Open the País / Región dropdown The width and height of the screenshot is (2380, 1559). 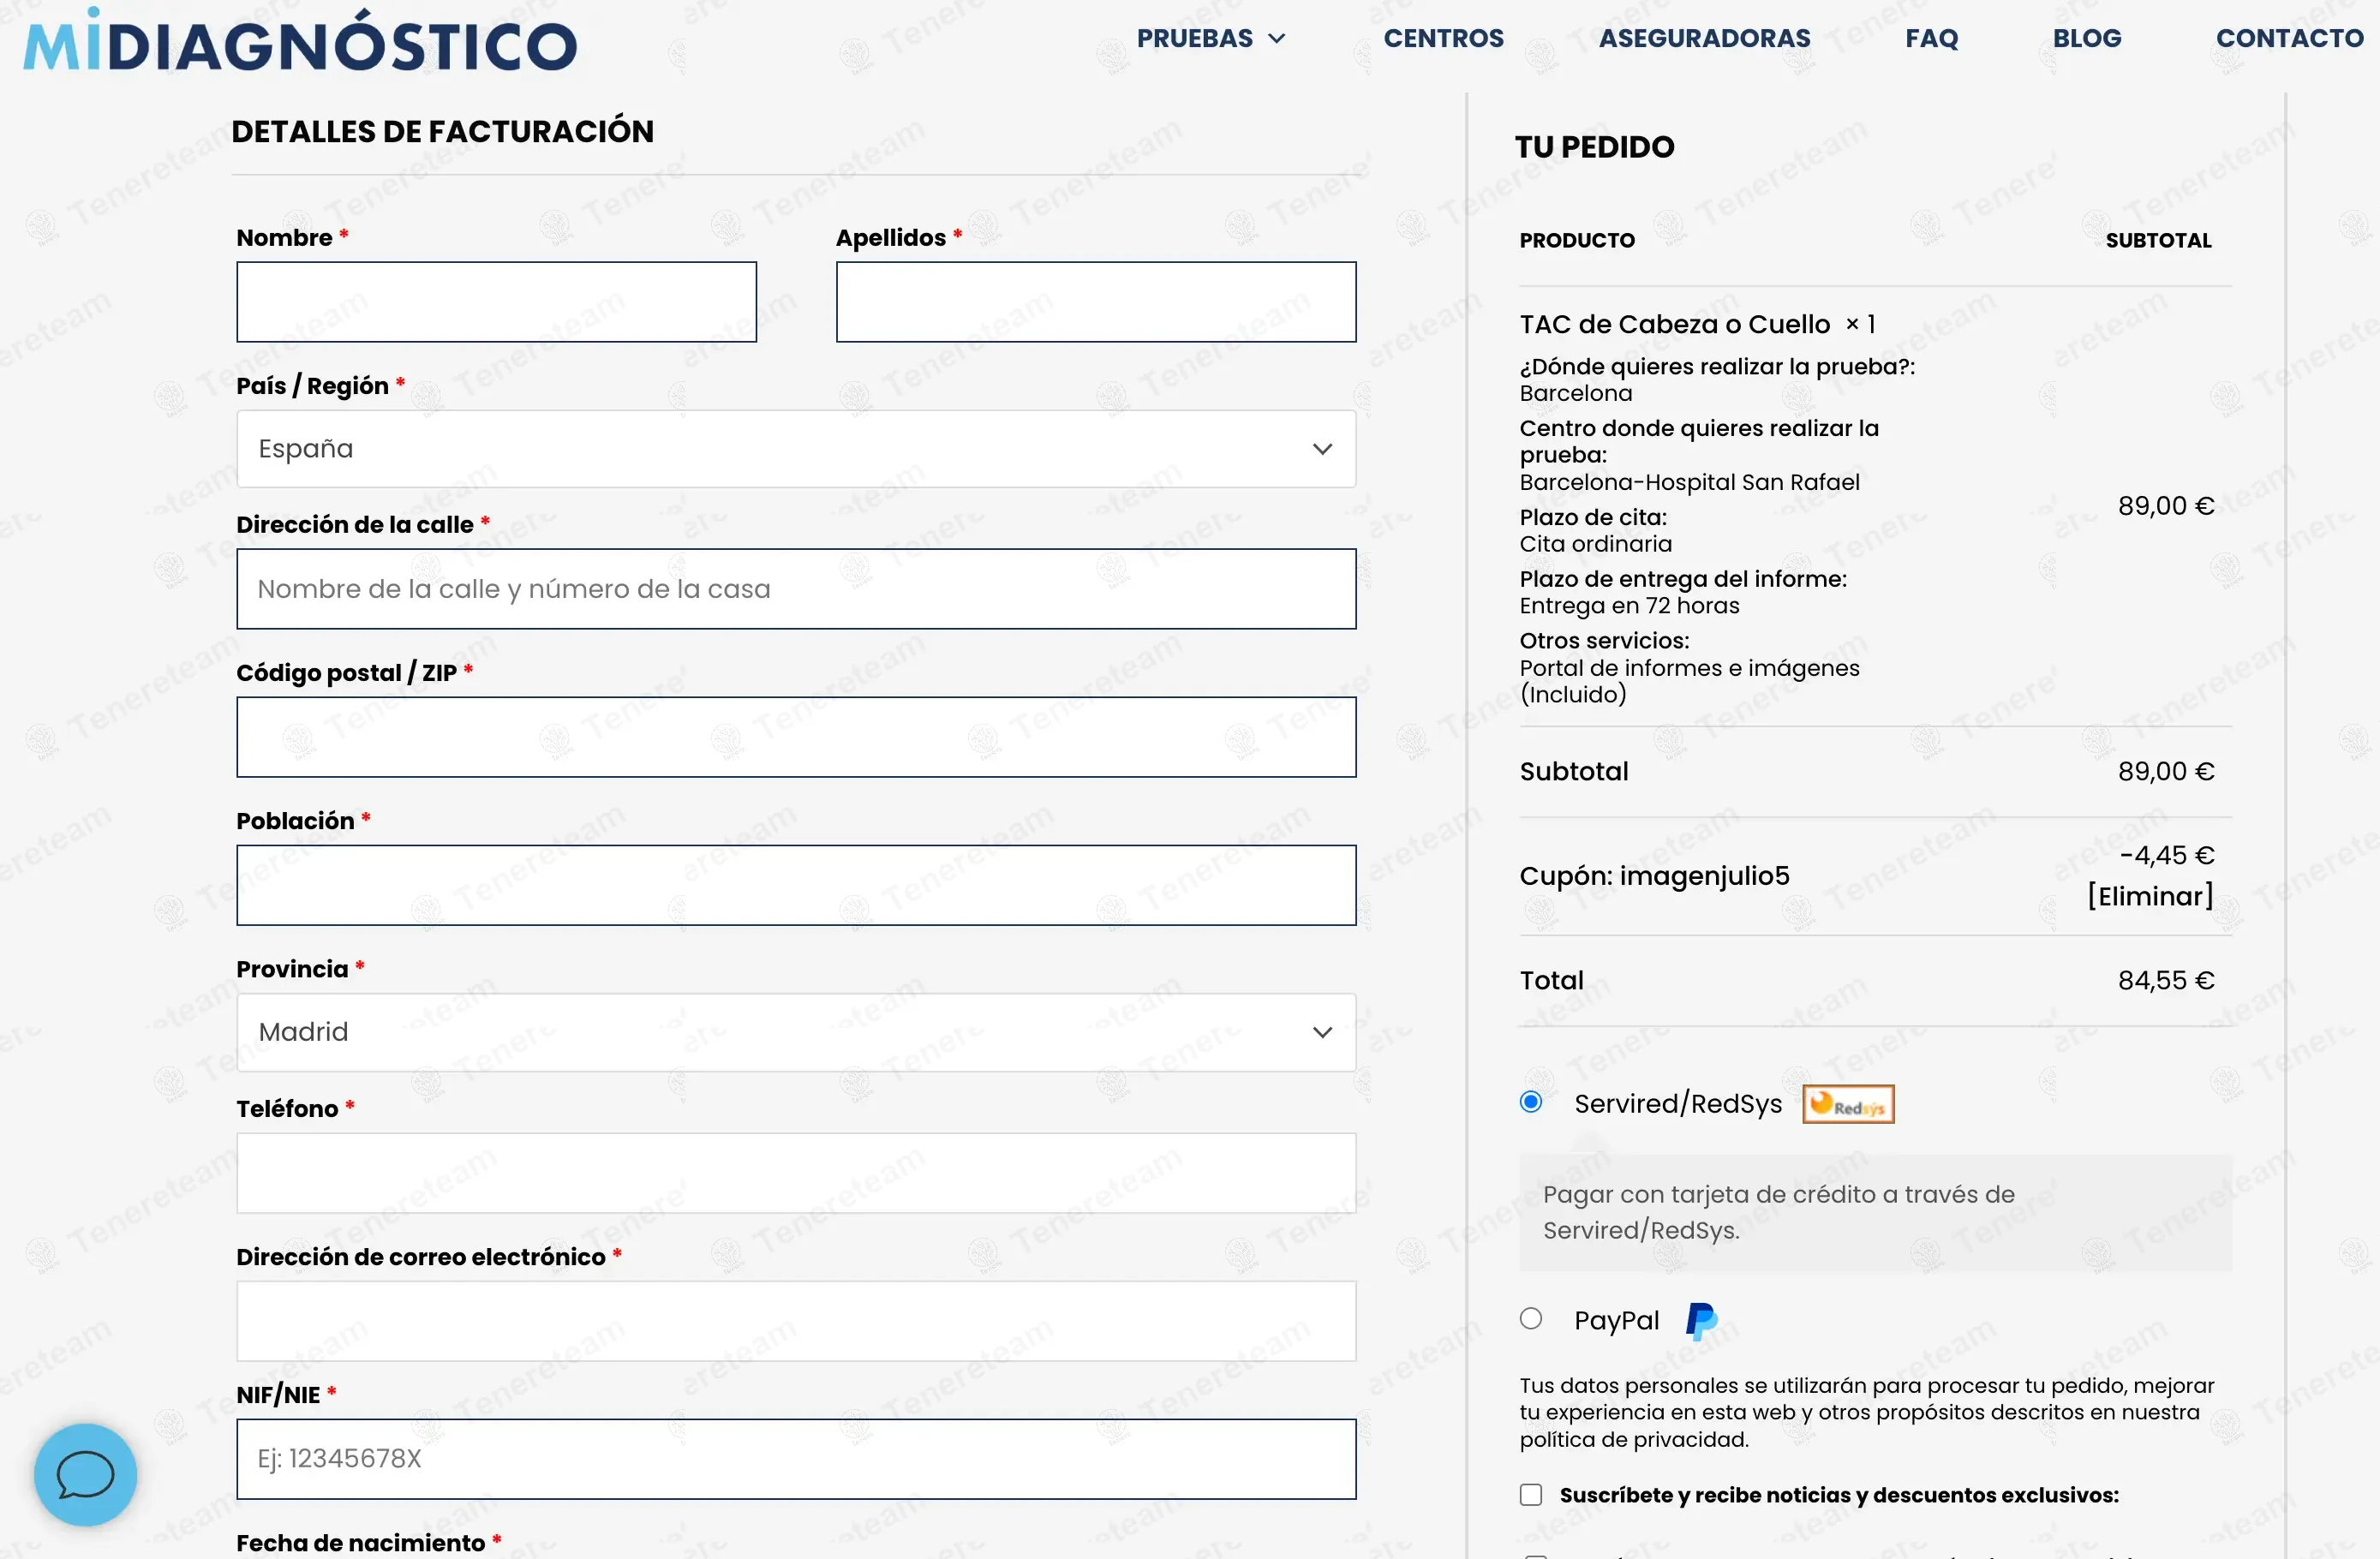pyautogui.click(x=796, y=449)
